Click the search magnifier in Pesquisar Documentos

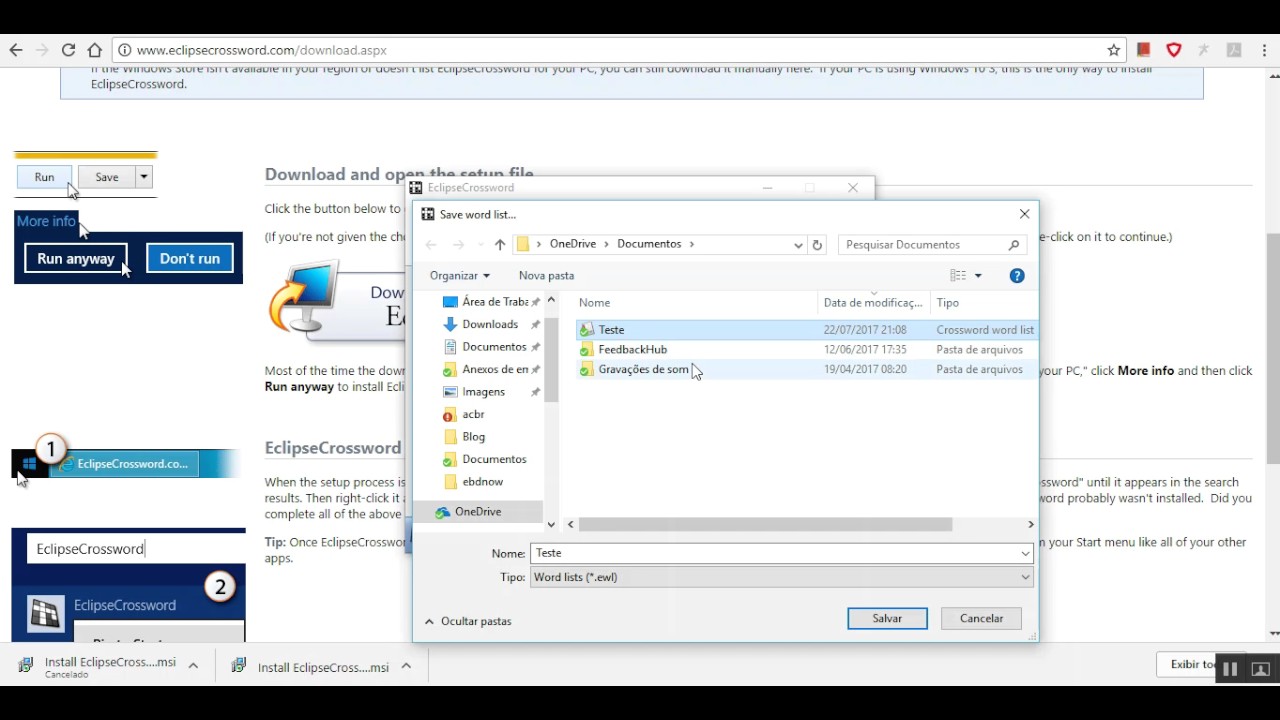pyautogui.click(x=1014, y=245)
